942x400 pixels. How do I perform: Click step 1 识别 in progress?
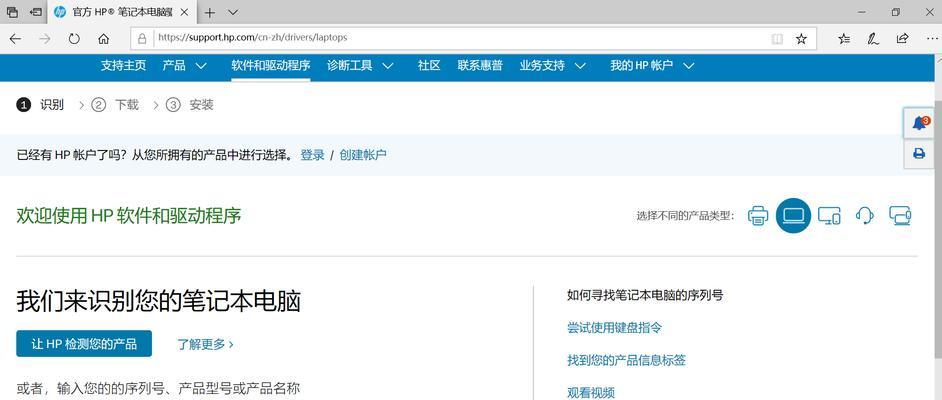pyautogui.click(x=40, y=105)
